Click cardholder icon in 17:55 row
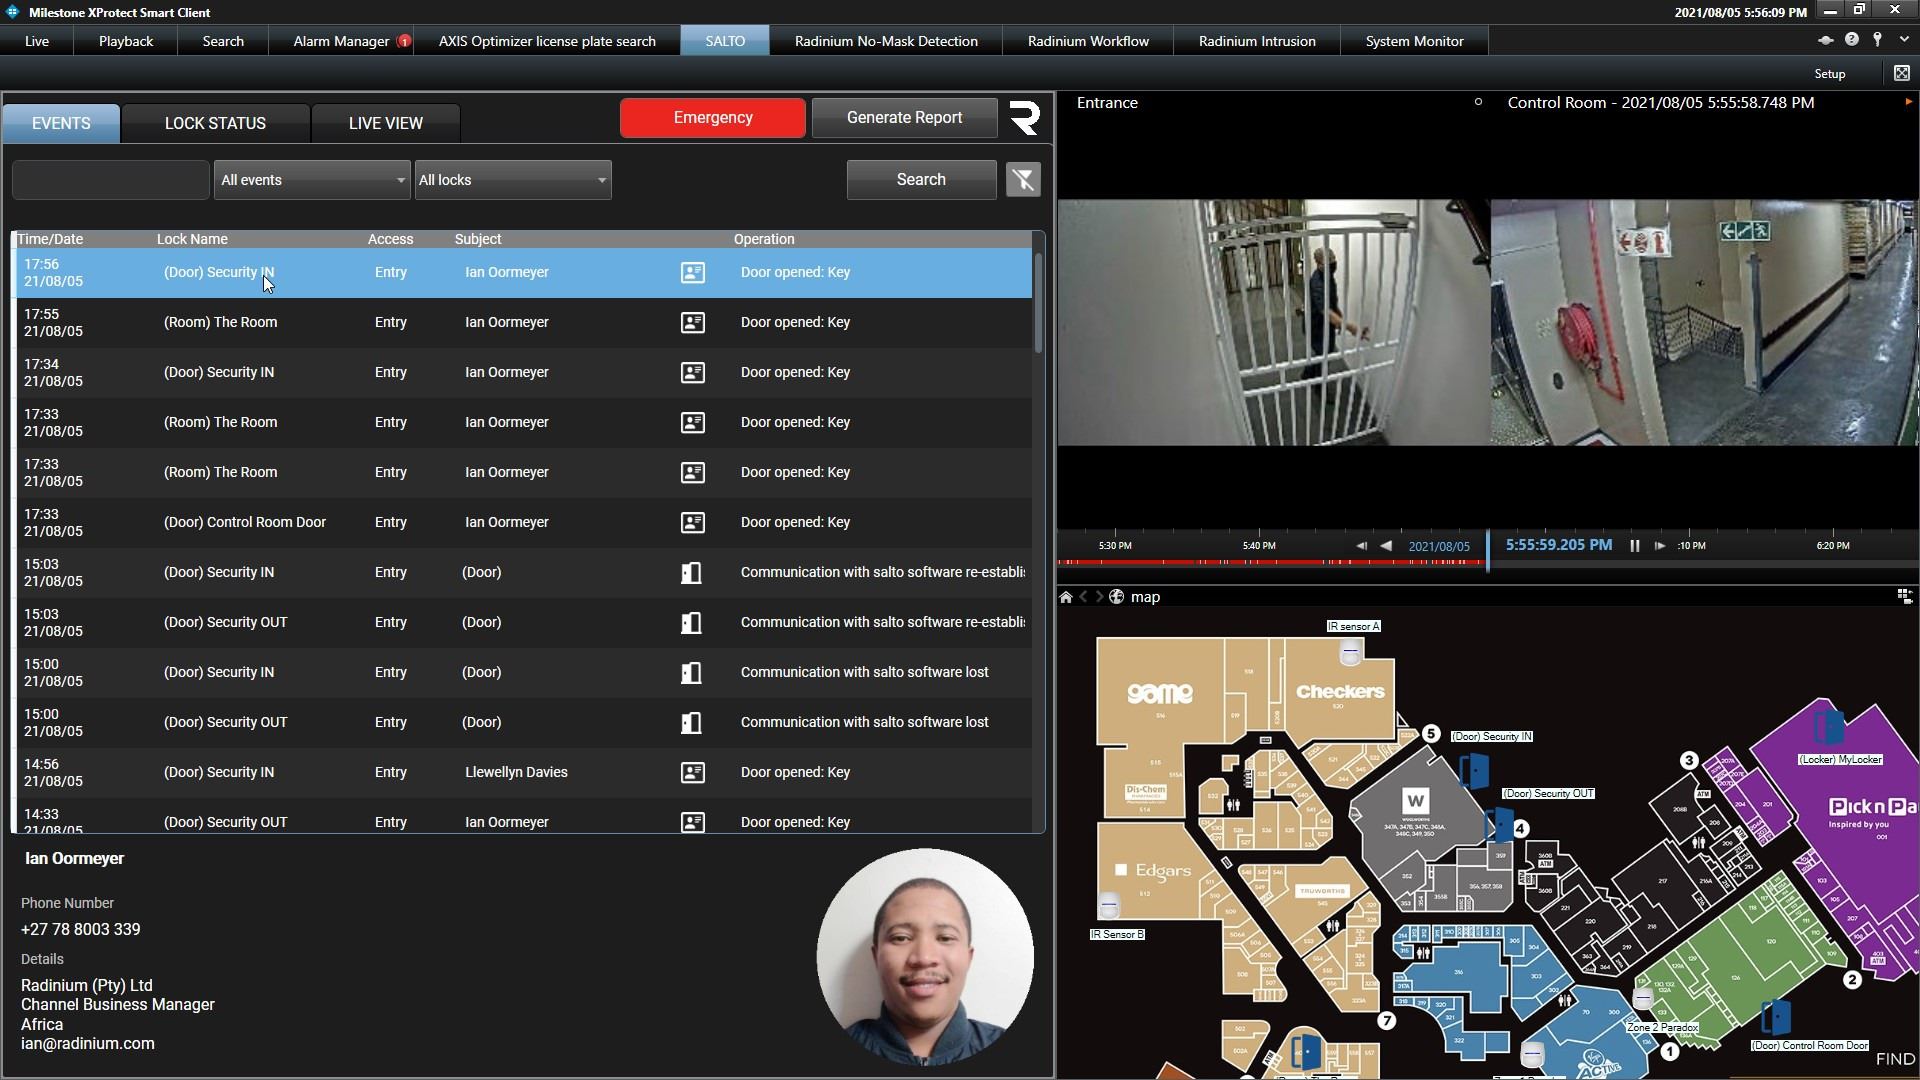Screen dimensions: 1920x1080 pos(692,322)
